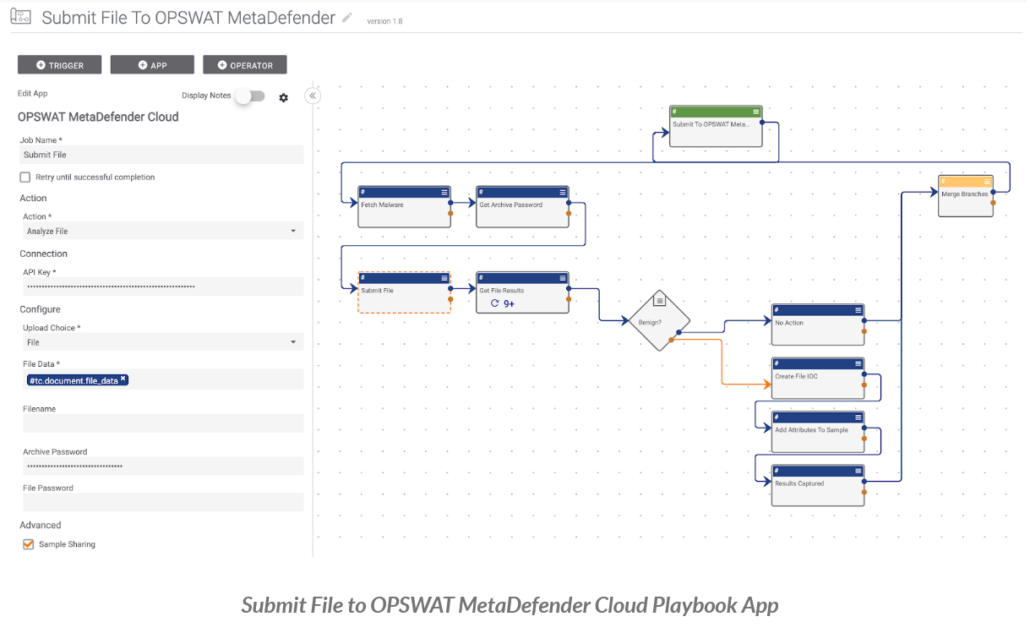The height and width of the screenshot is (633, 1030).
Task: Open the Action dropdown showing Analyze File
Action: 162,231
